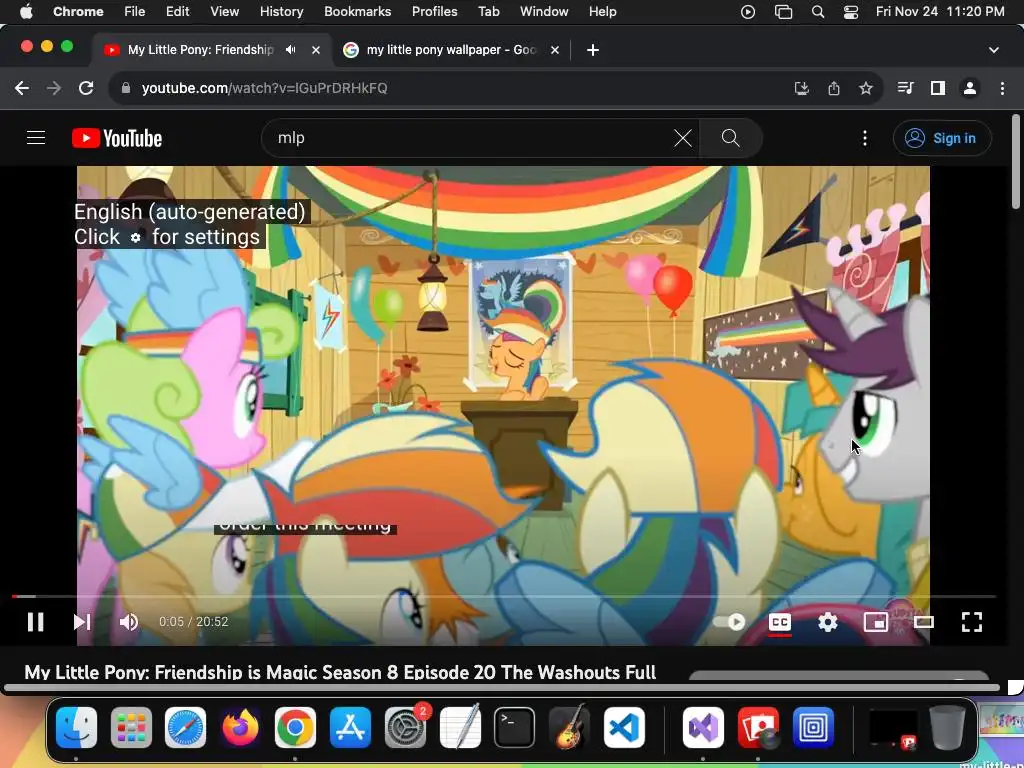Screen dimensions: 1024x768
Task: Open the History menu
Action: (281, 11)
